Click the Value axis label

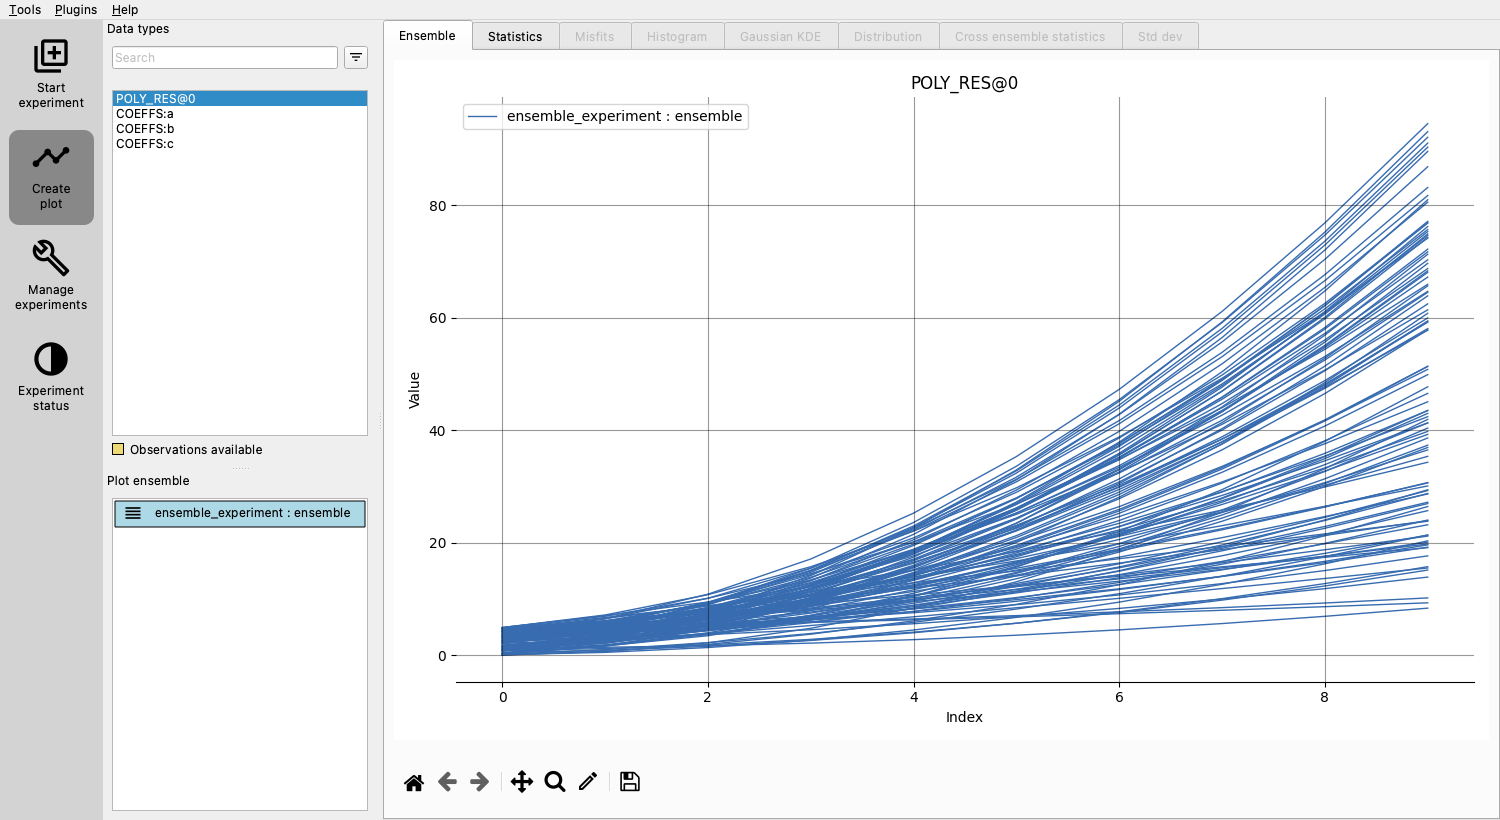click(414, 390)
